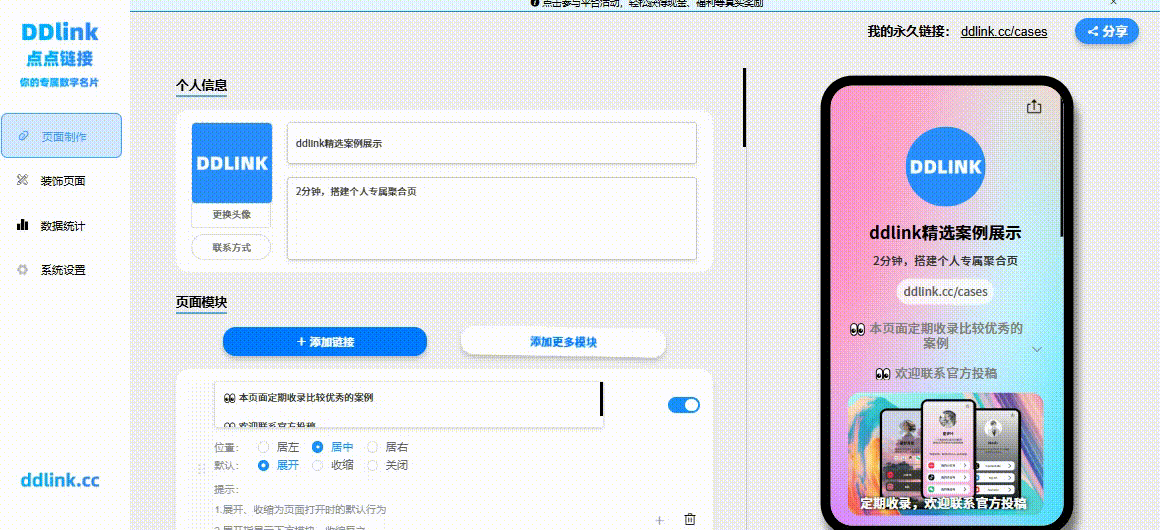Viewport: 1160px width, 530px height.
Task: Click the share icon in the phone preview
Action: [x=1033, y=107]
